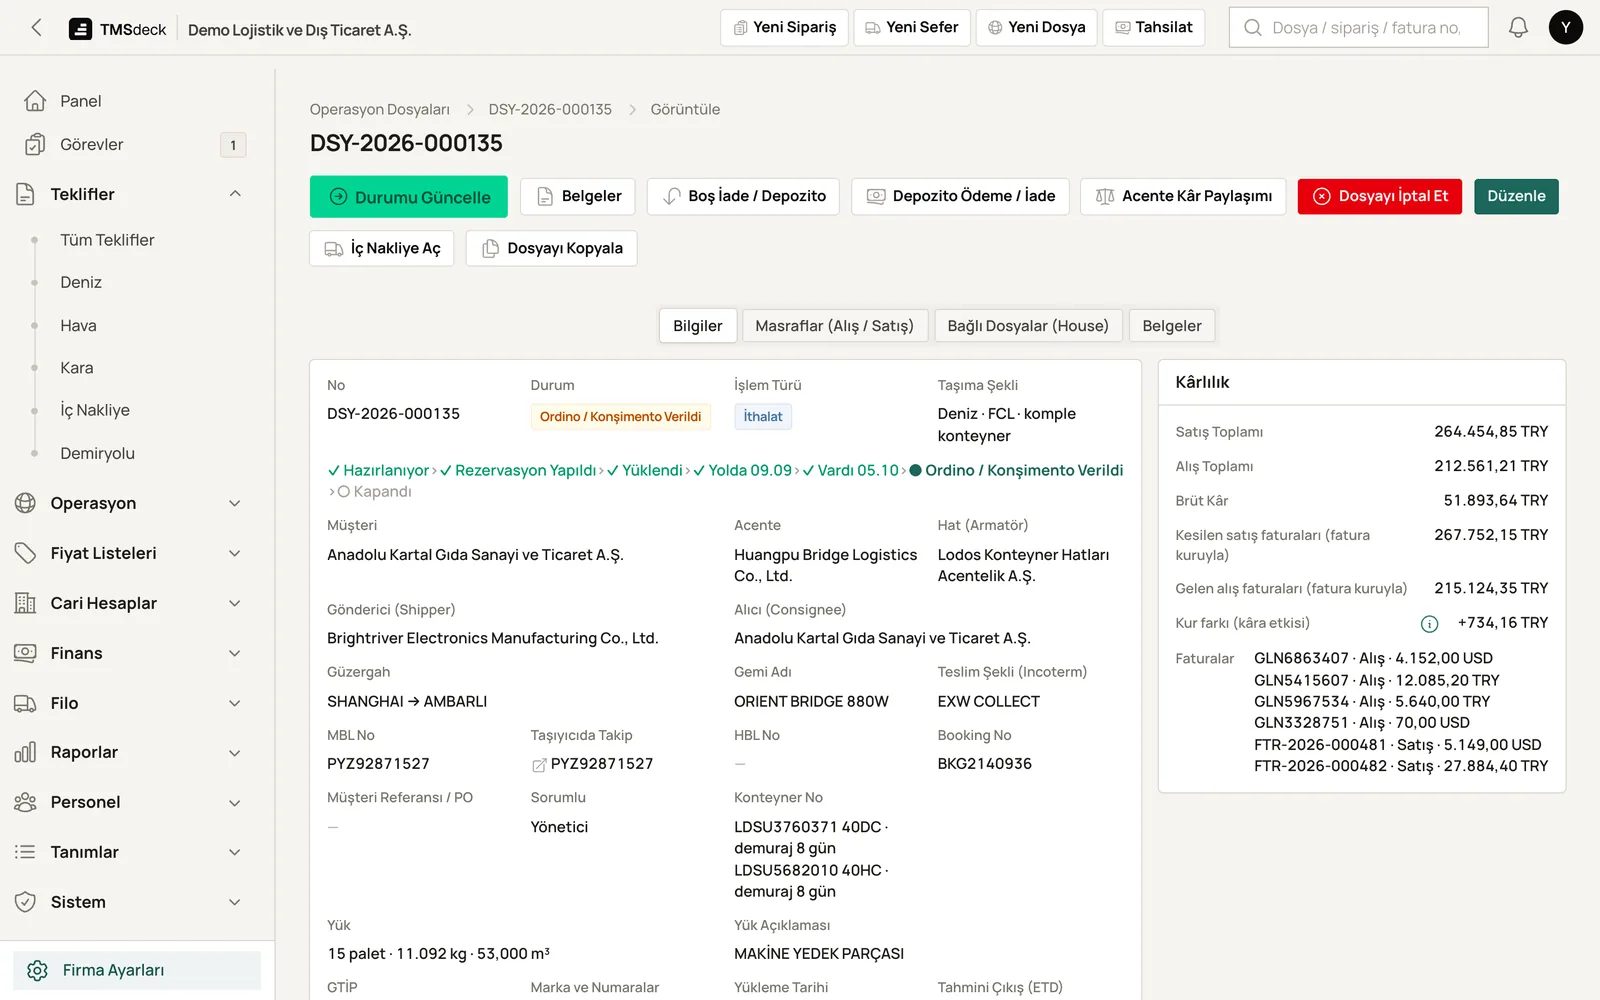
Task: Click the Sistem shield icon
Action: click(26, 902)
